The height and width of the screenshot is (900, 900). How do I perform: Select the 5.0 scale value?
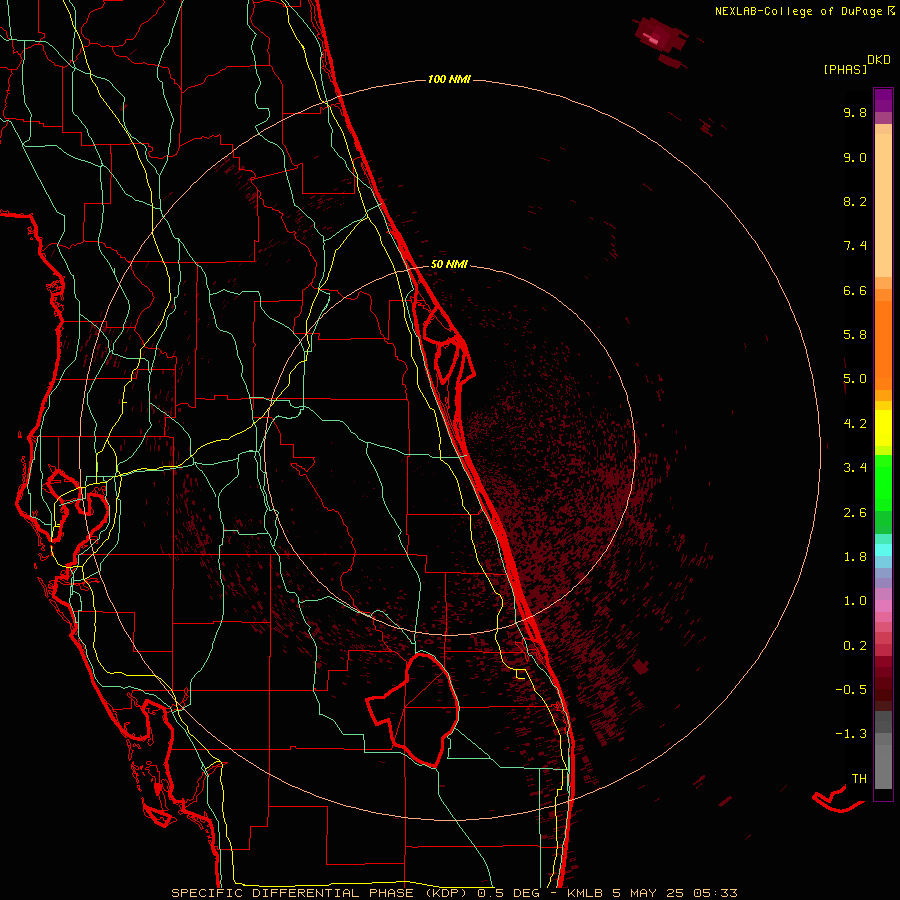[x=855, y=379]
